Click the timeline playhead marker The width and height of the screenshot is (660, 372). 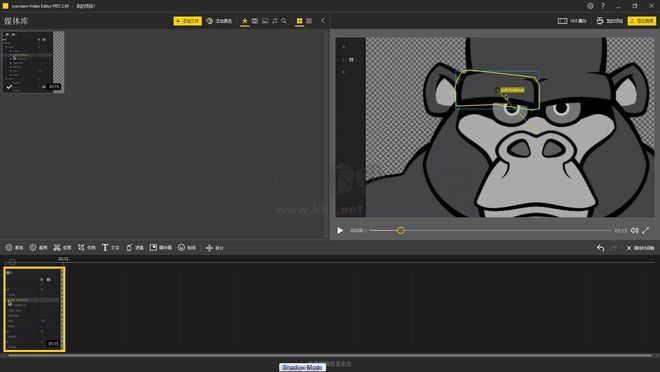click(12, 262)
